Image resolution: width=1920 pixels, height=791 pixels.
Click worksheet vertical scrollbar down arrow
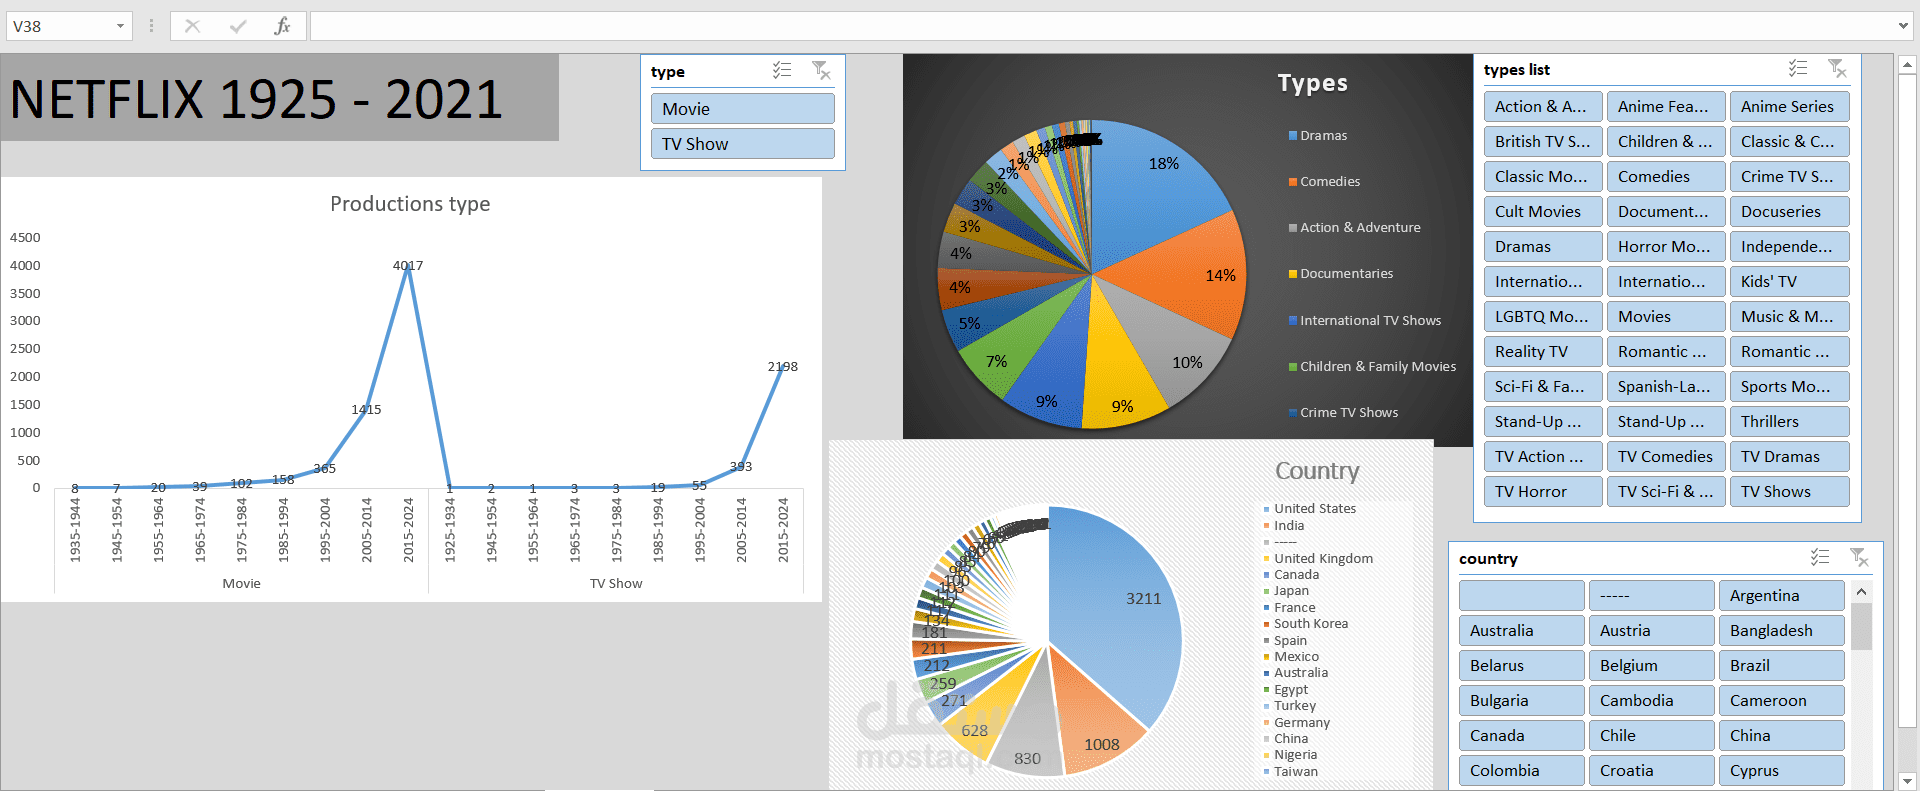click(1907, 781)
